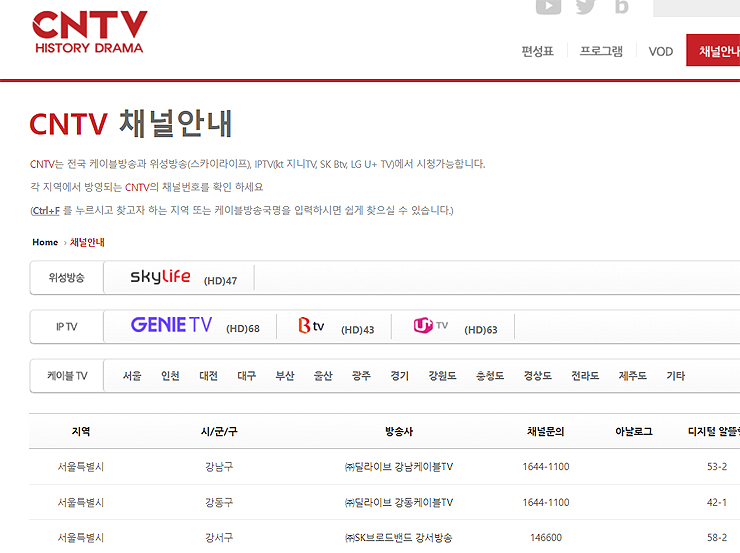Screen dimensions: 740x553
Task: Click the 강서구 district cell
Action: point(219,538)
